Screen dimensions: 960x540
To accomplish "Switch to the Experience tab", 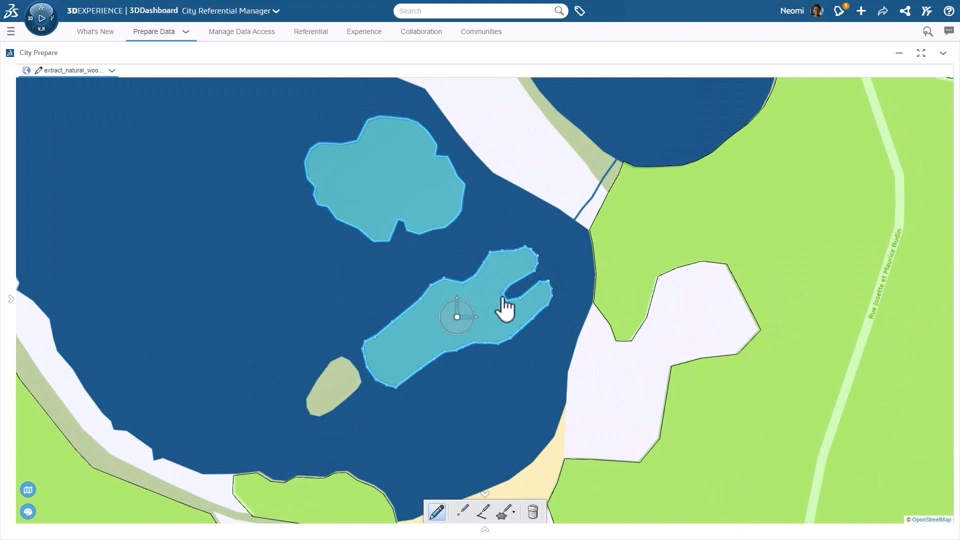I will [x=364, y=31].
